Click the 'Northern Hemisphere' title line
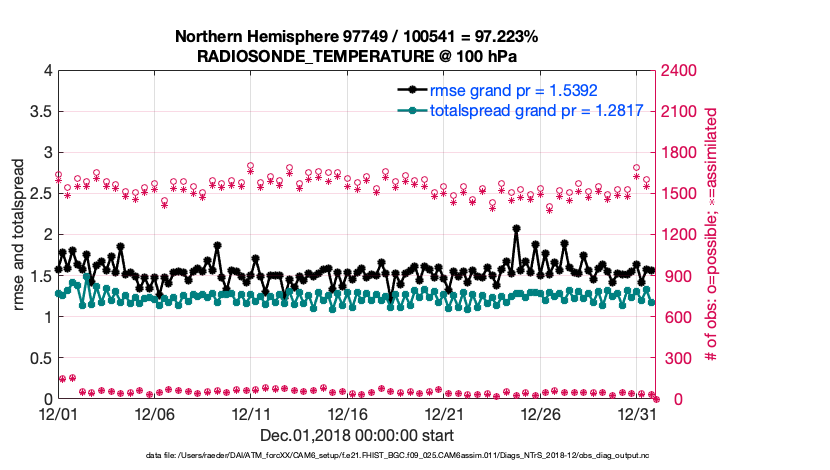The image size is (830, 470). point(357,37)
